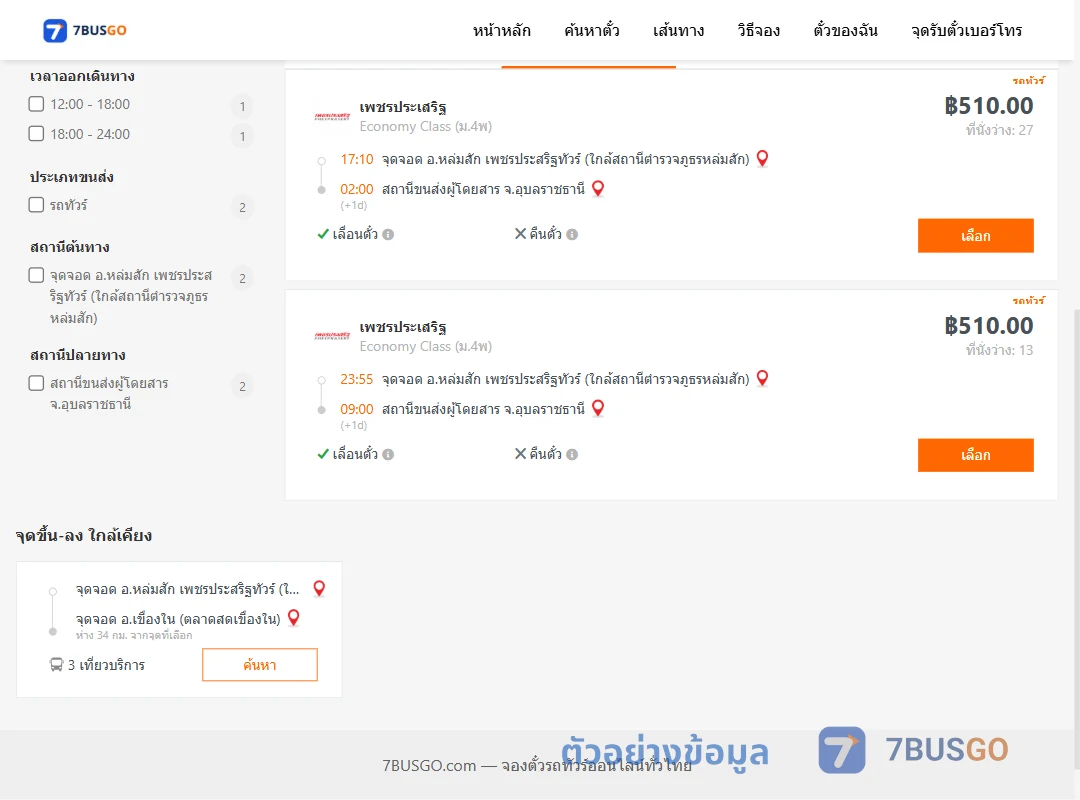Click เพชรประเสริฐ operator logo on 17:10 trip
The height and width of the screenshot is (800, 1080).
(332, 116)
